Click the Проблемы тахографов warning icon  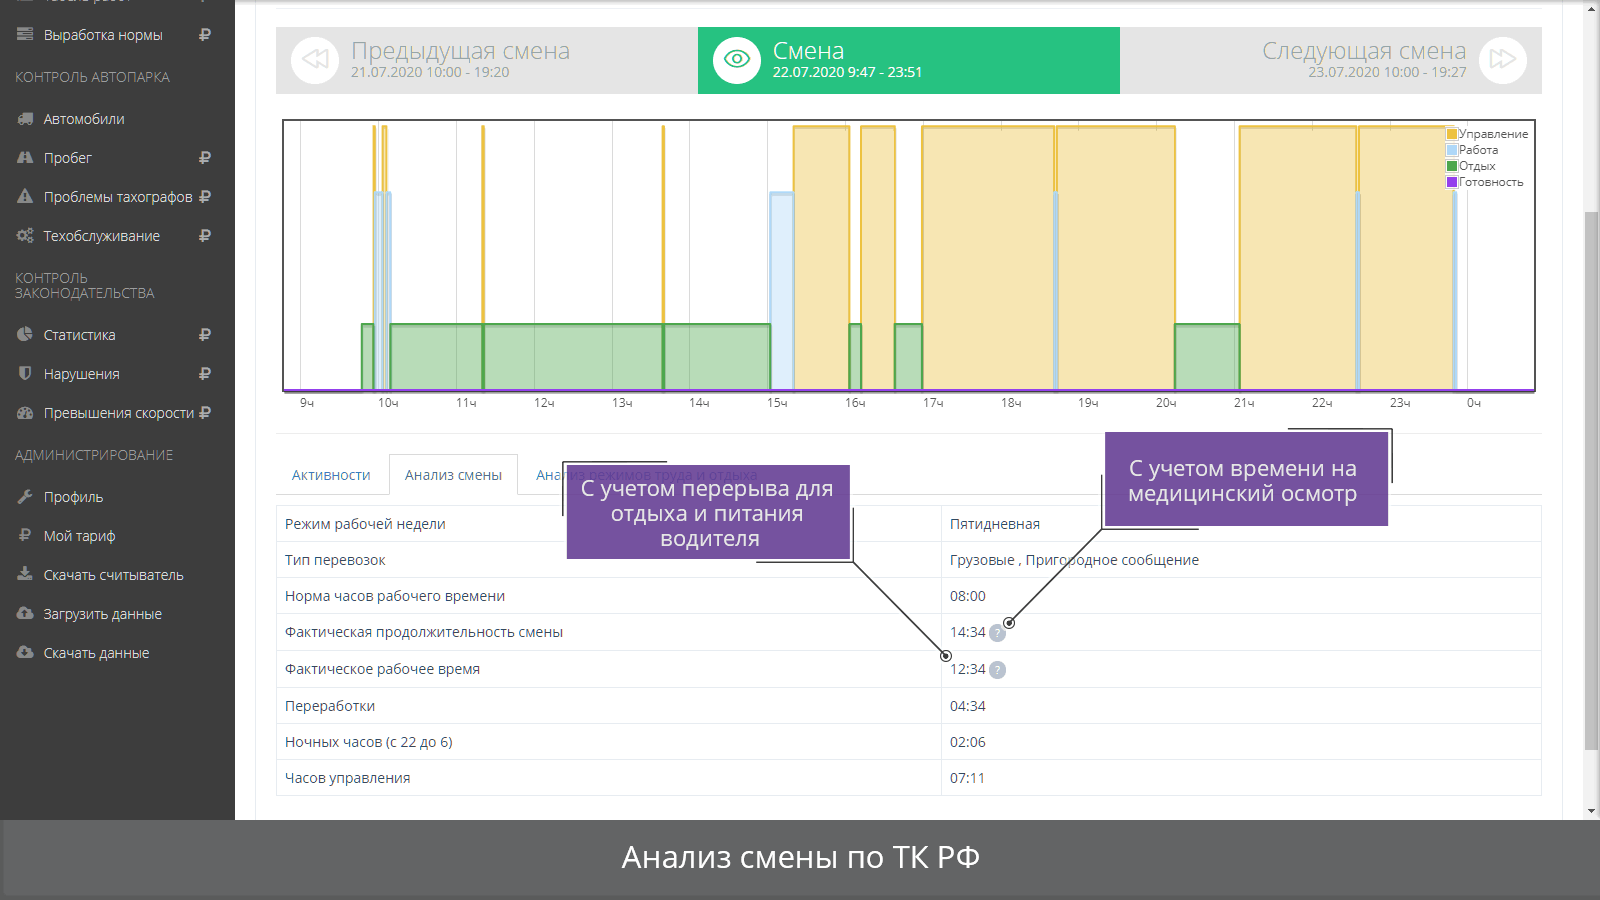[x=25, y=196]
